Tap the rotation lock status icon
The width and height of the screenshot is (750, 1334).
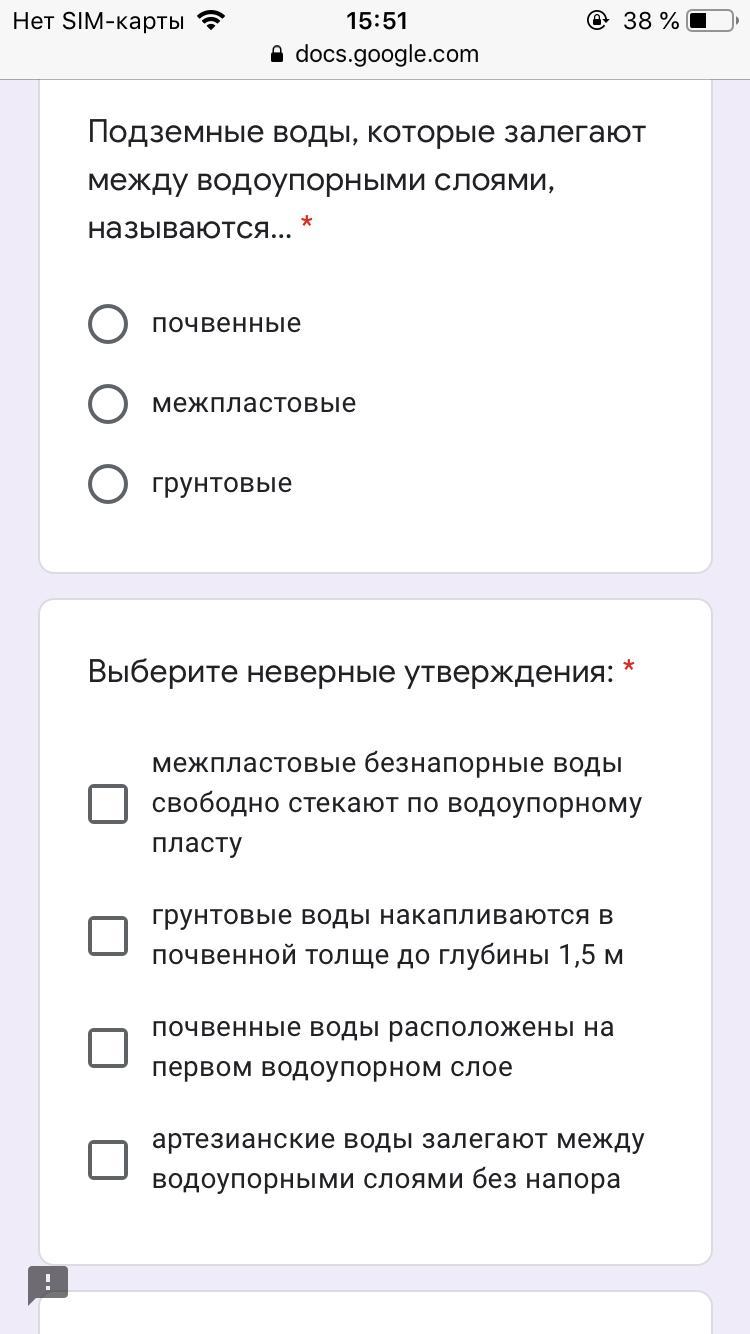[x=597, y=20]
